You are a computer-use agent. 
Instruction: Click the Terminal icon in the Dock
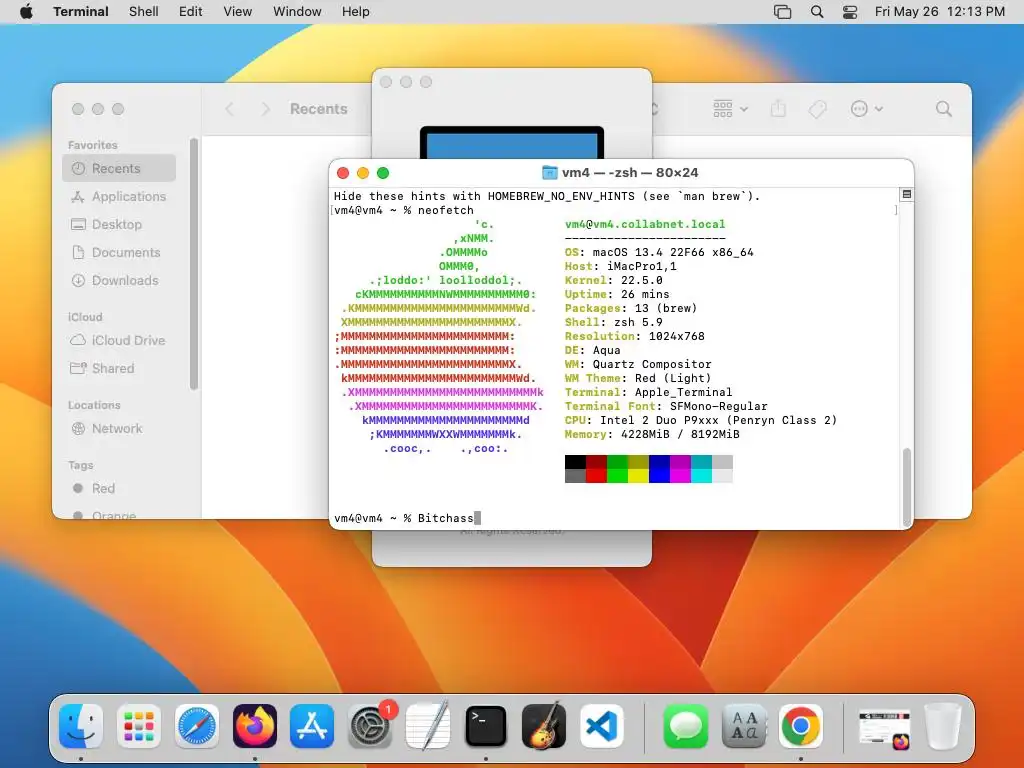point(486,726)
